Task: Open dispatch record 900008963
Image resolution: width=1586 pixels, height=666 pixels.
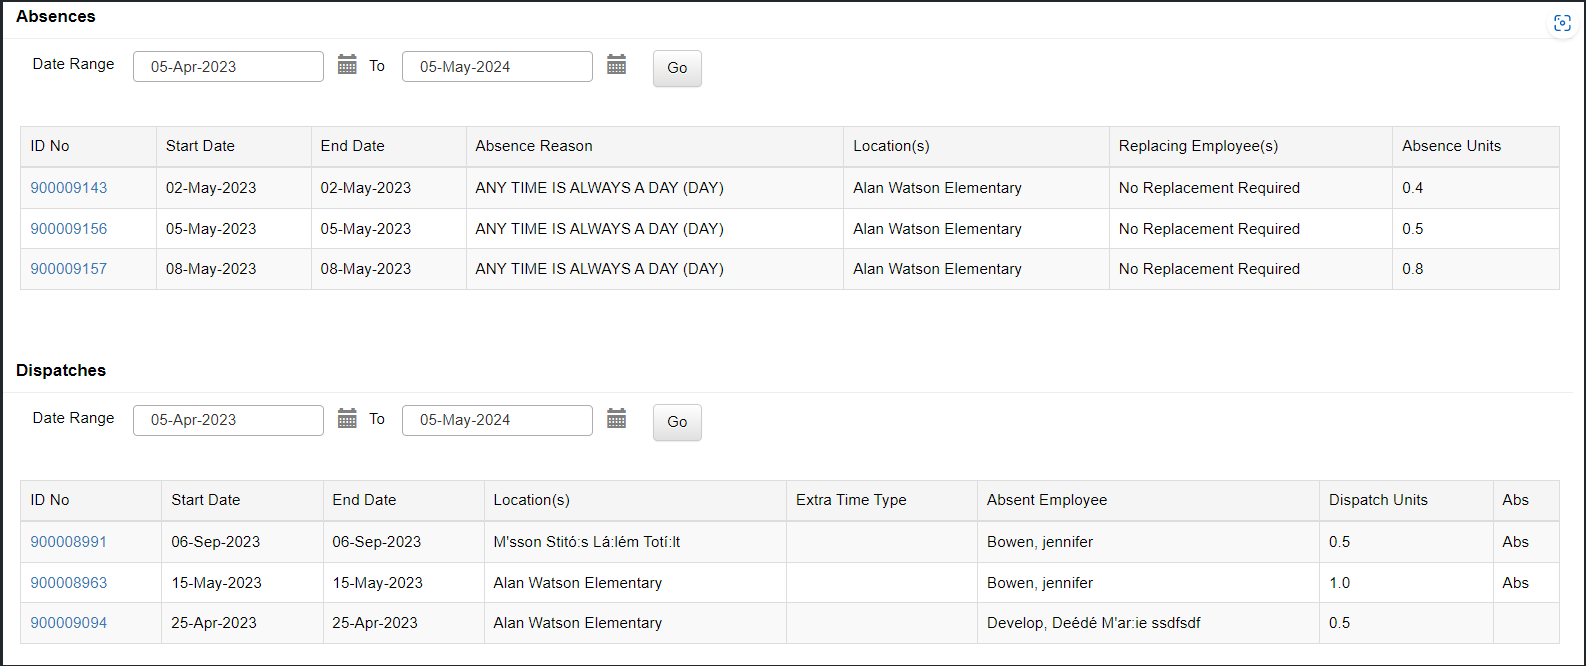Action: pyautogui.click(x=69, y=583)
